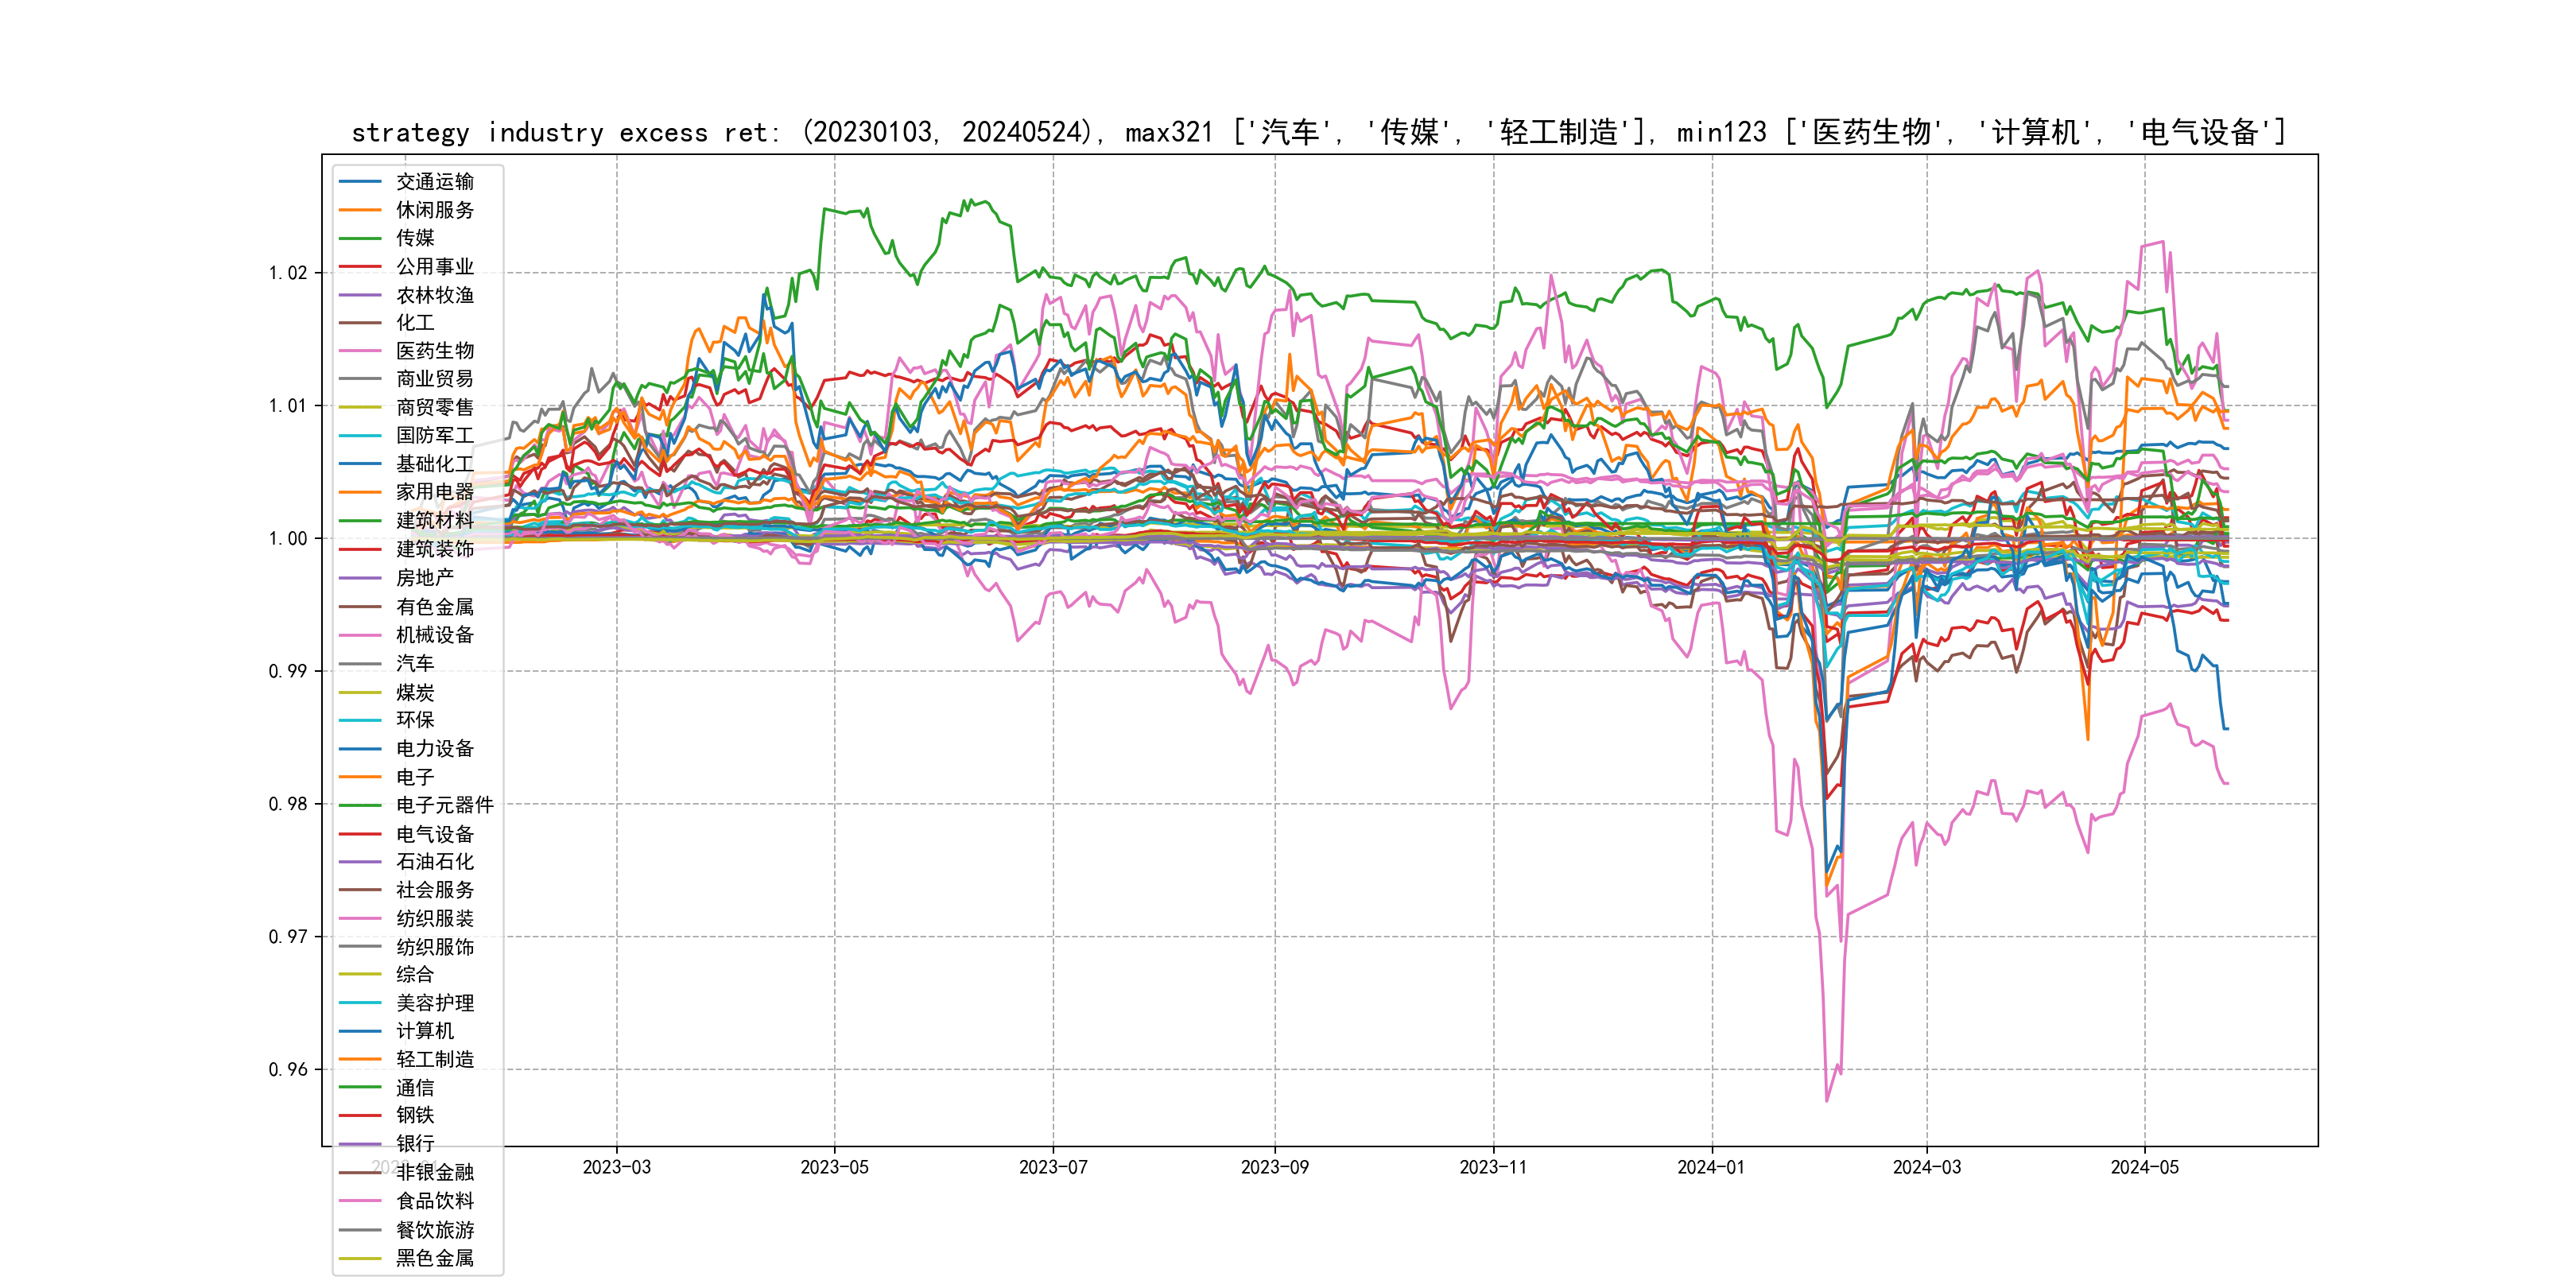Click the 公用事业 red line swatch
This screenshot has width=2576, height=1288.
pos(360,267)
